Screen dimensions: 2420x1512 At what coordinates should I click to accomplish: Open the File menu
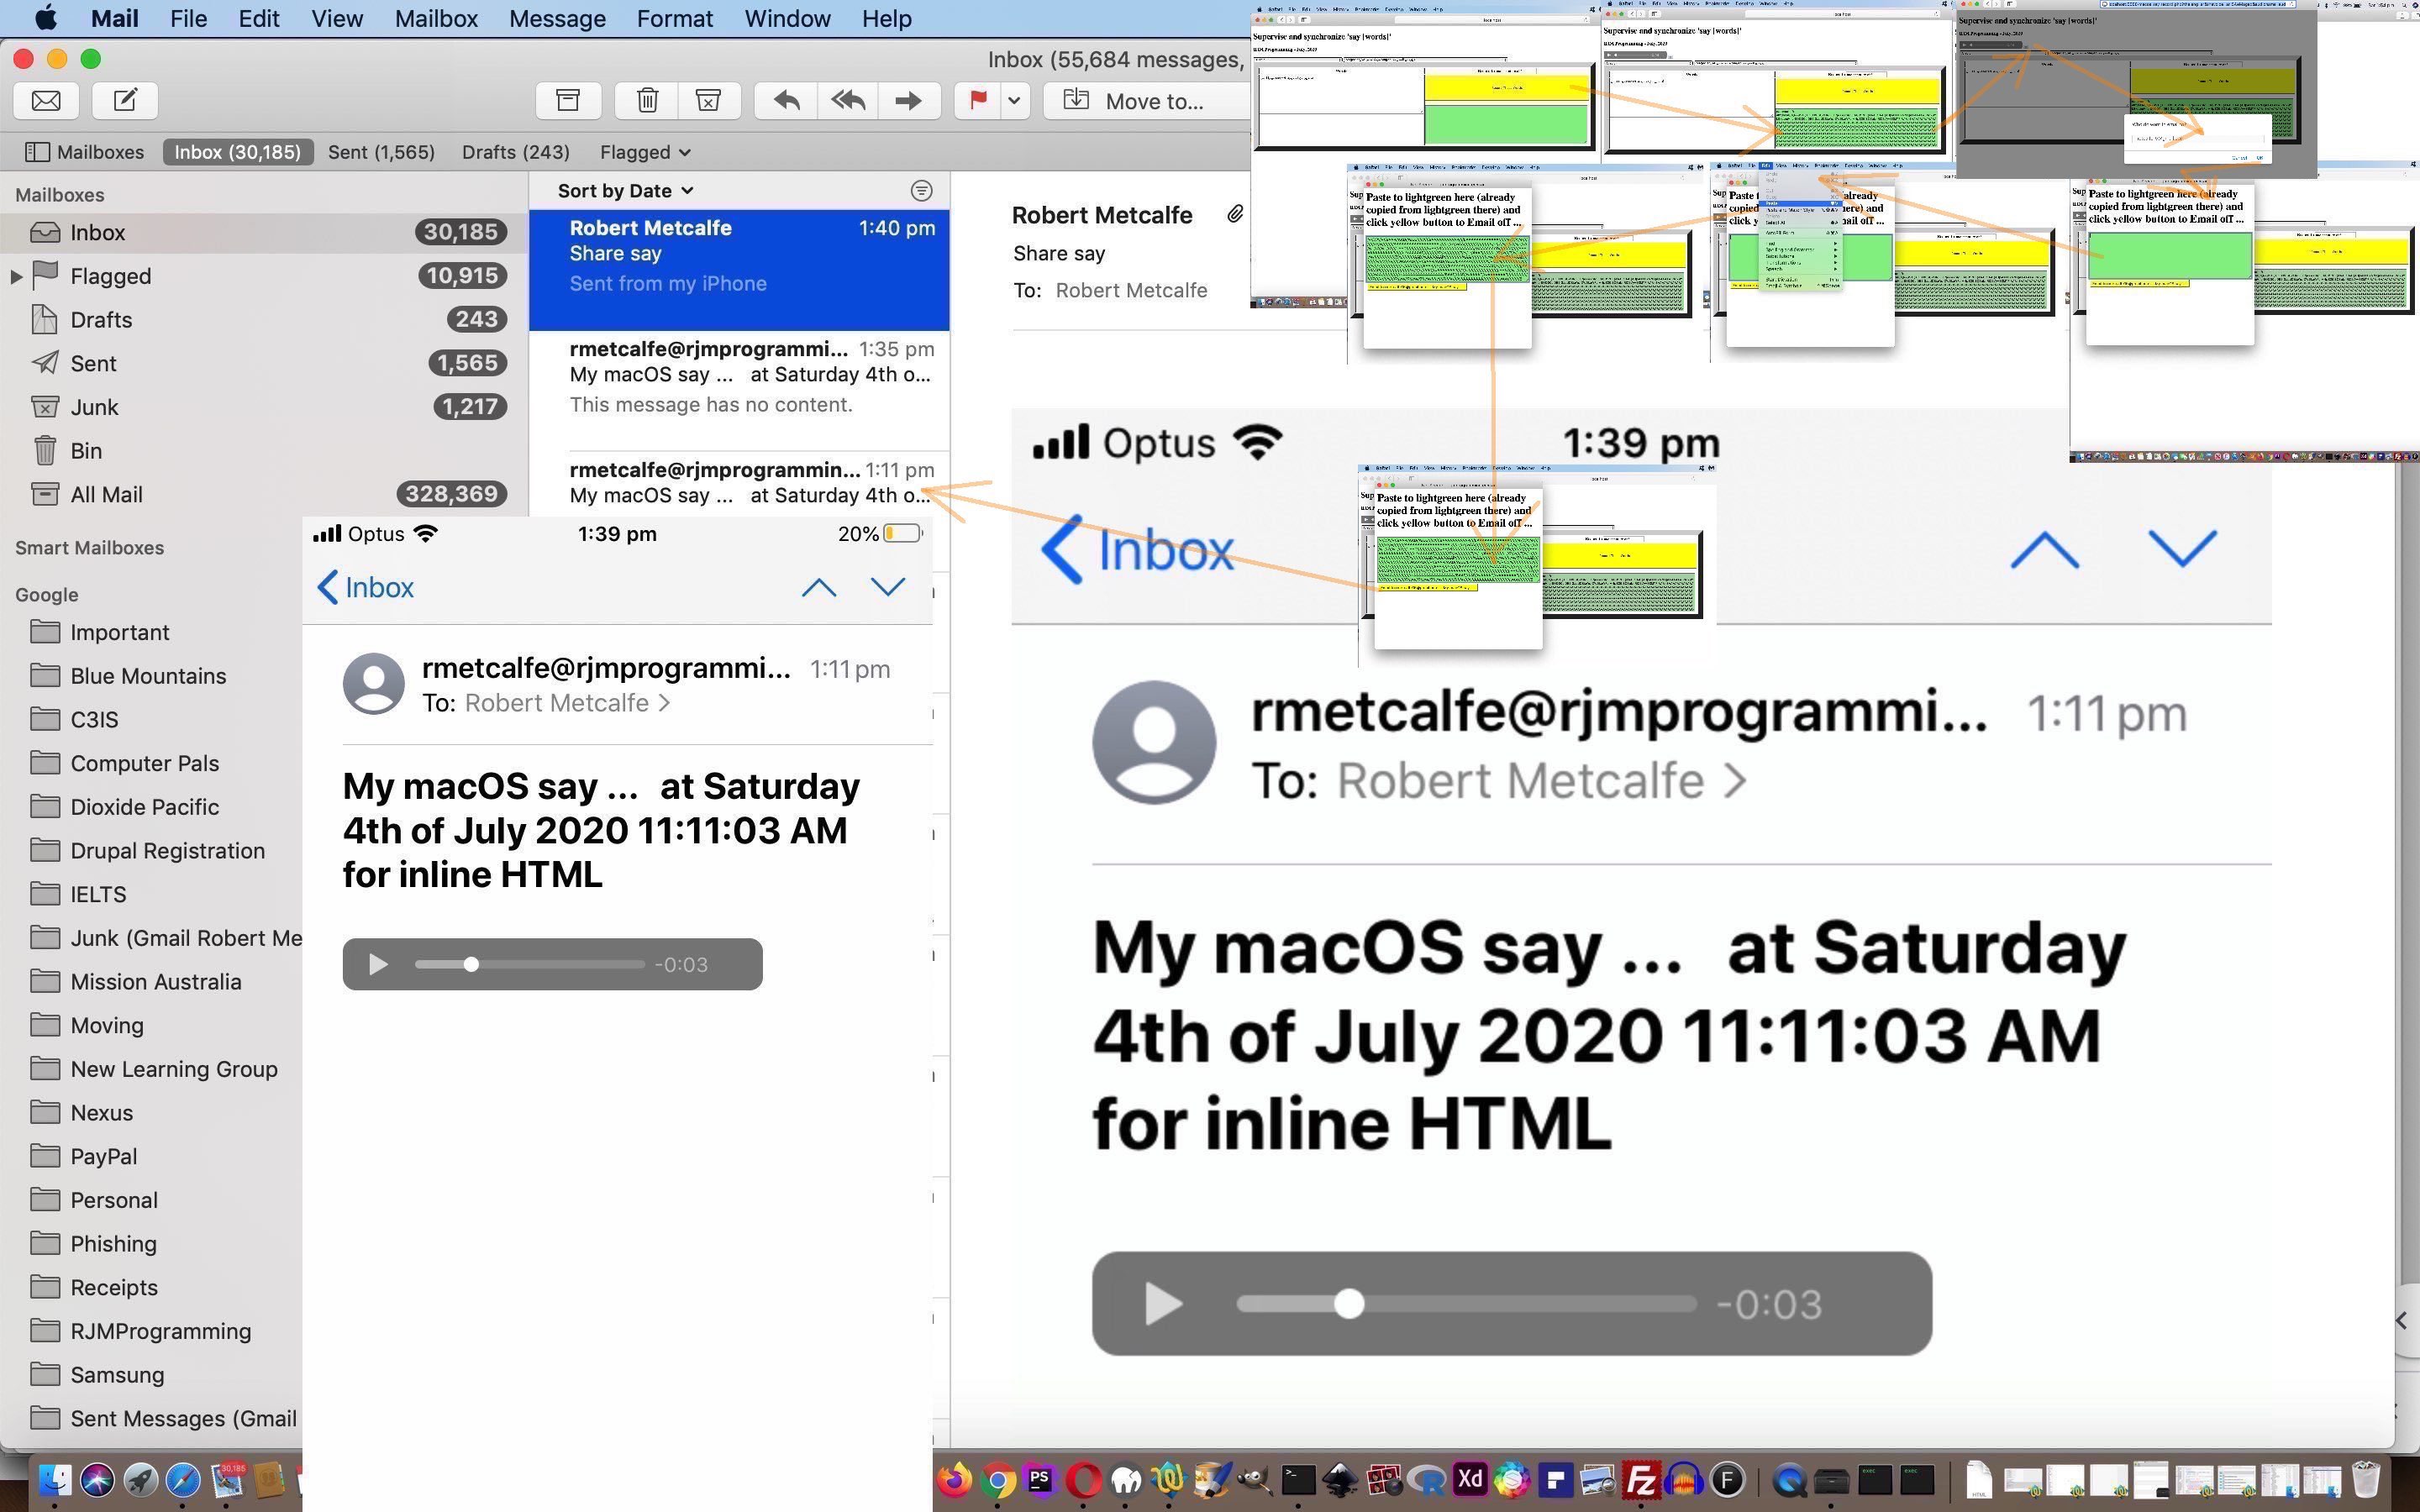point(188,18)
